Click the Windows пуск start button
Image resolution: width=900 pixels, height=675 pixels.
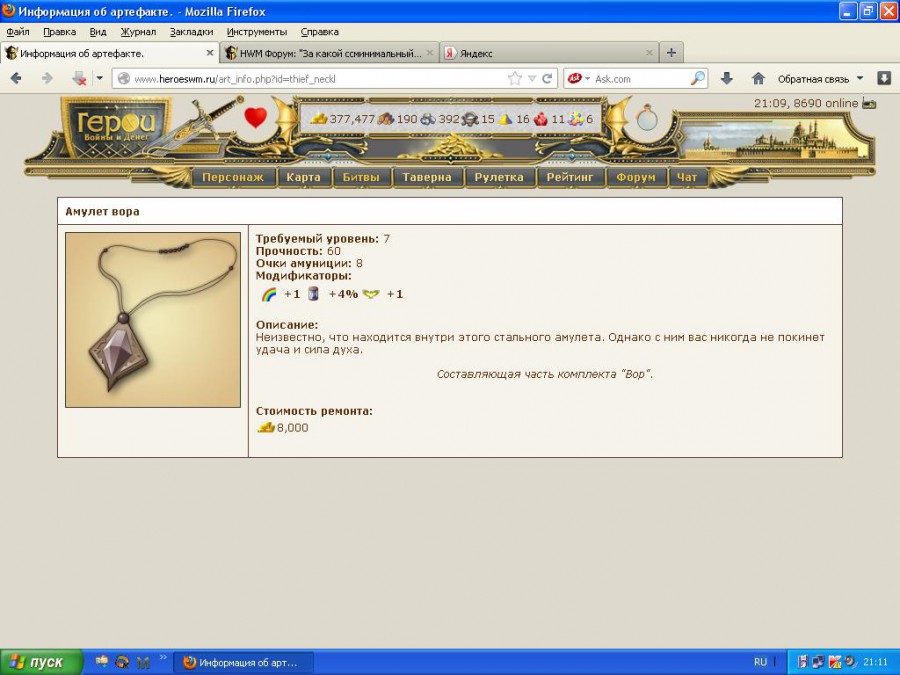point(40,662)
